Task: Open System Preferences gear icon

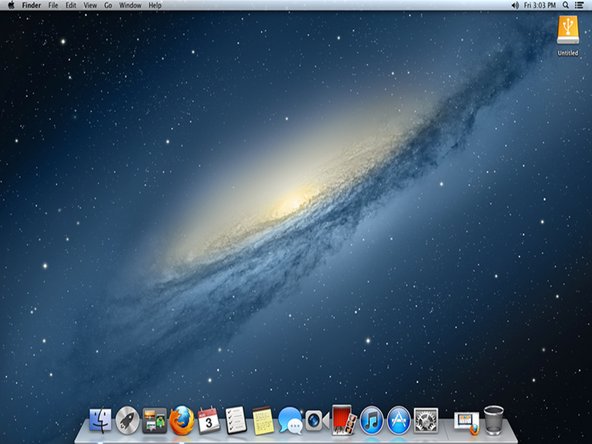Action: 426,420
